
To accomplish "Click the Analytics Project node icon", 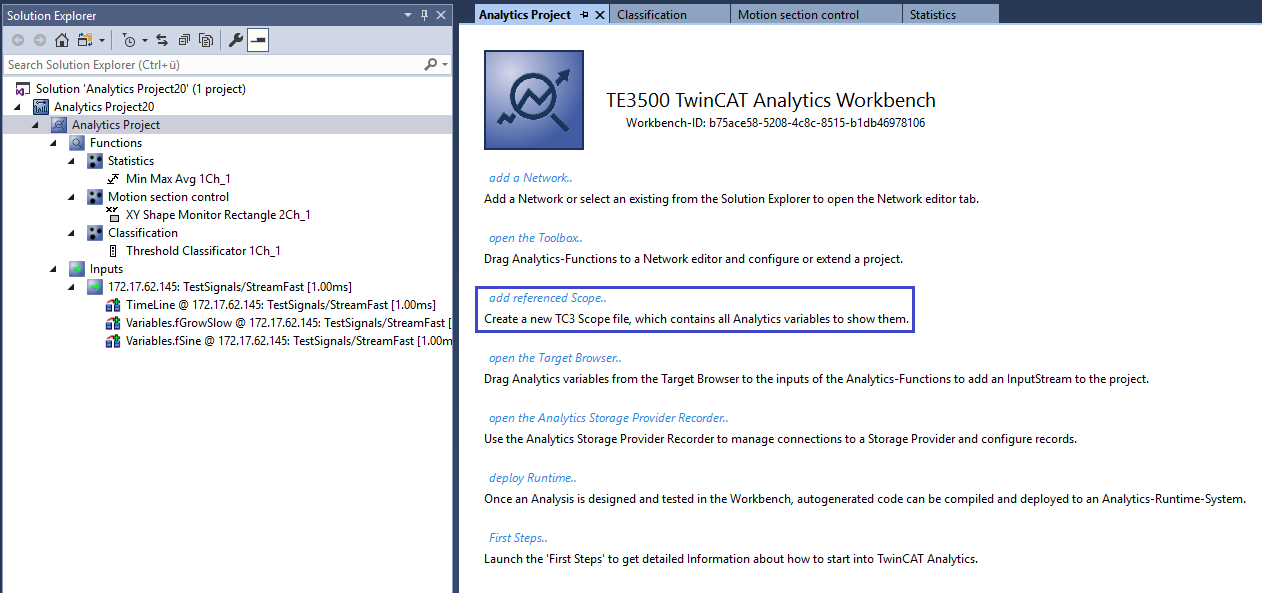I will [x=59, y=125].
